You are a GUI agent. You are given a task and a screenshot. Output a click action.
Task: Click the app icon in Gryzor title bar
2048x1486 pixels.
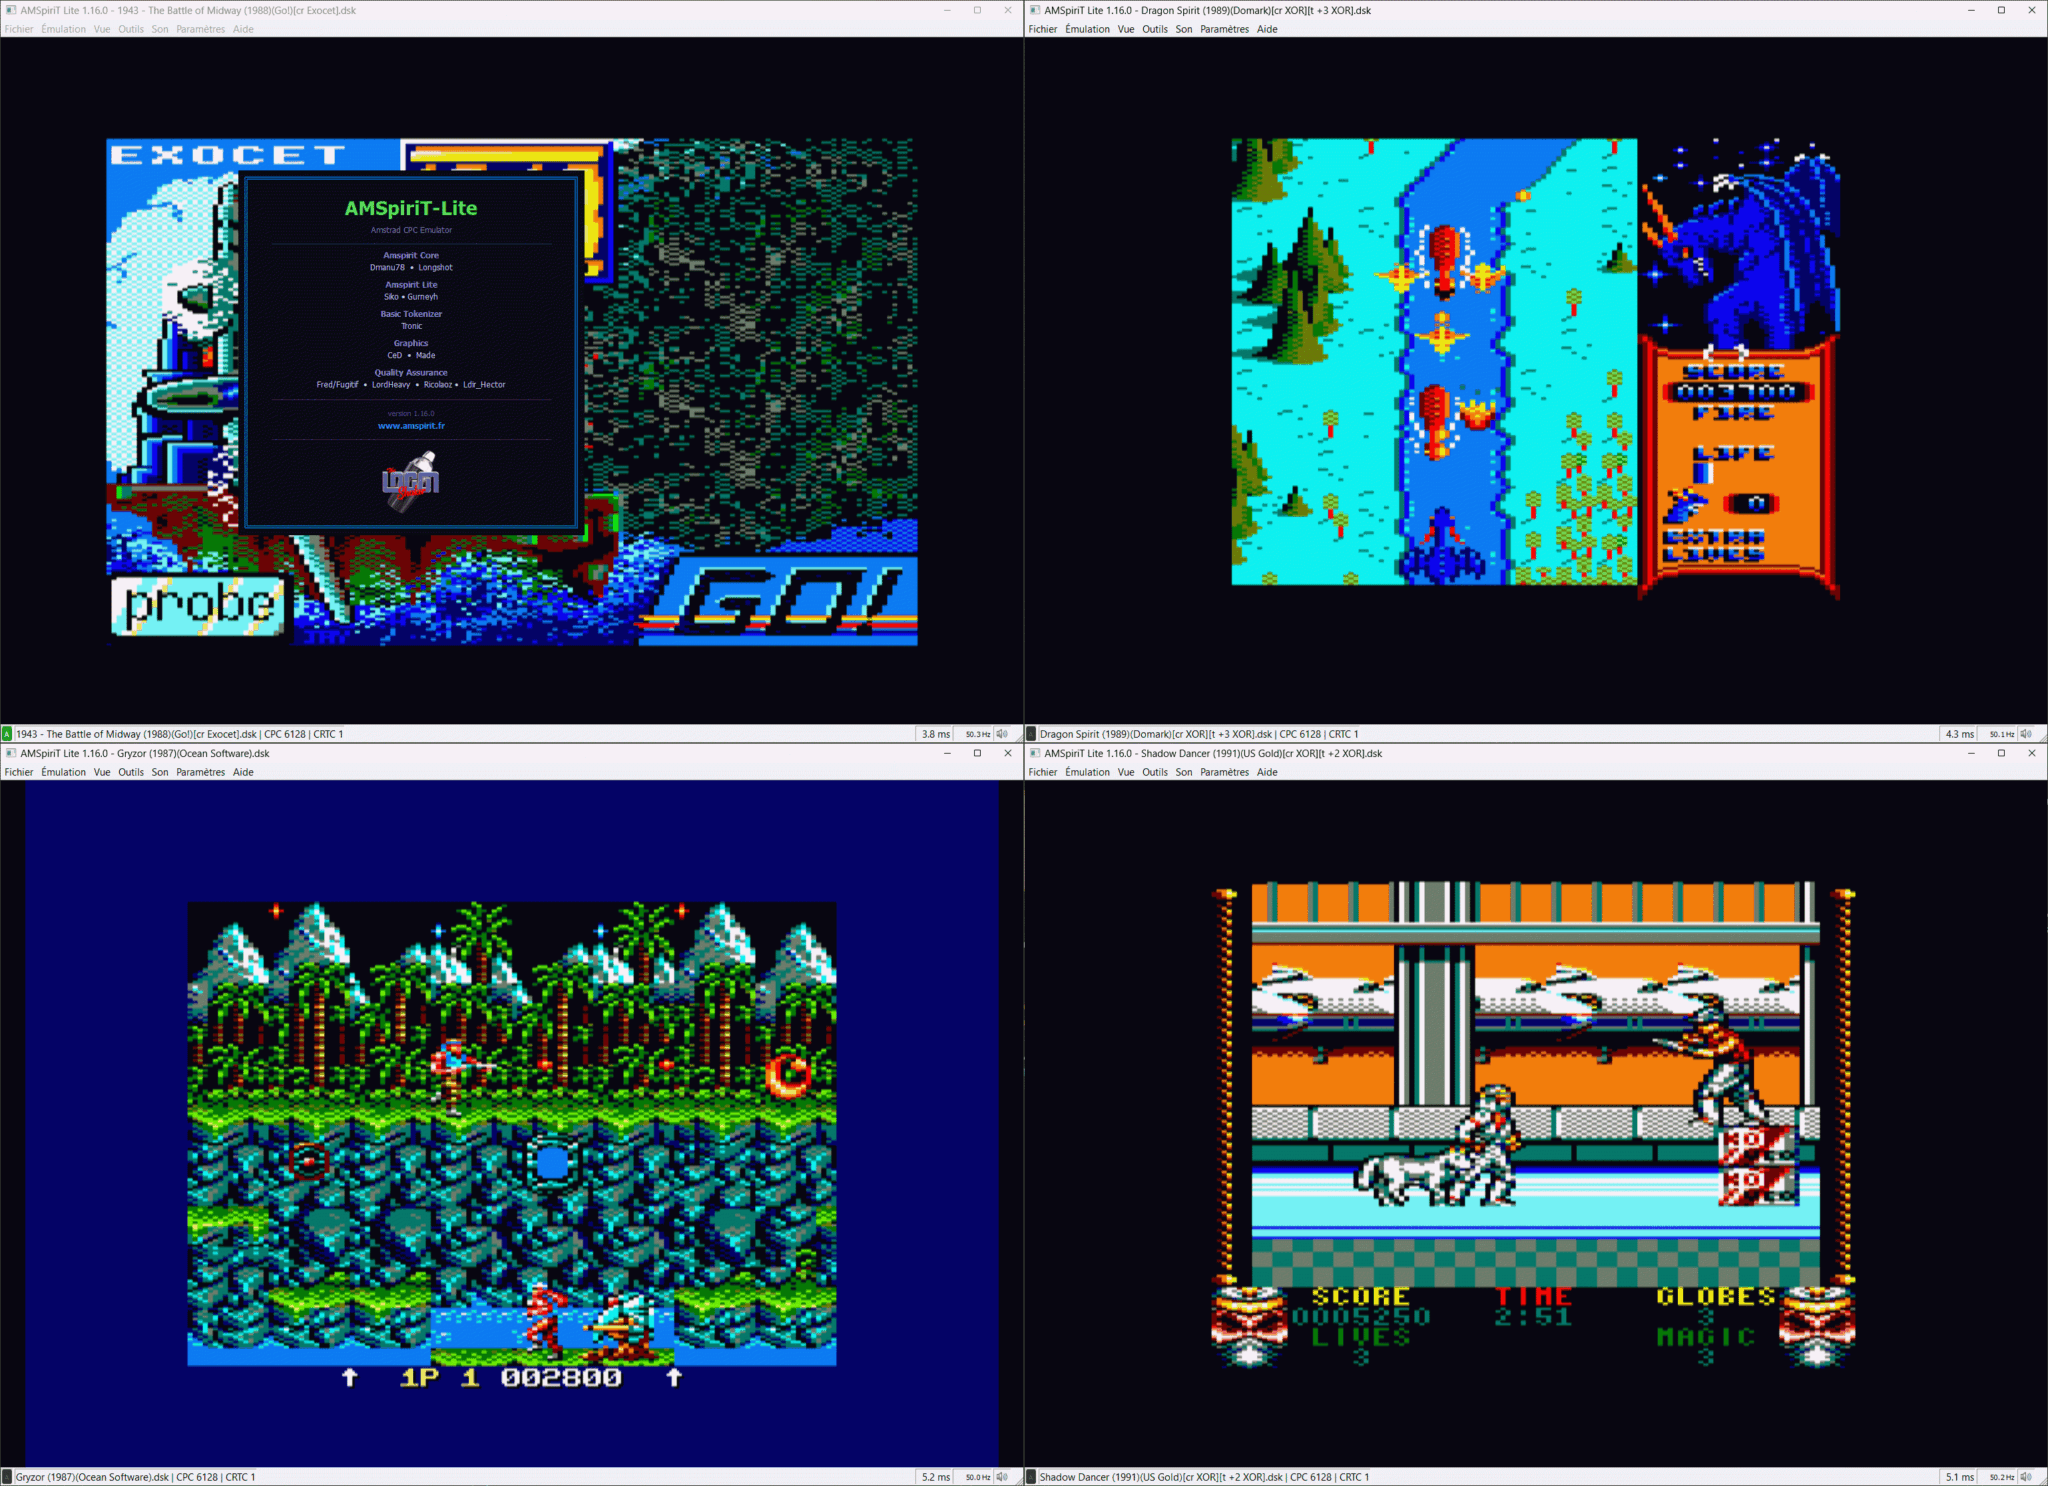[11, 753]
